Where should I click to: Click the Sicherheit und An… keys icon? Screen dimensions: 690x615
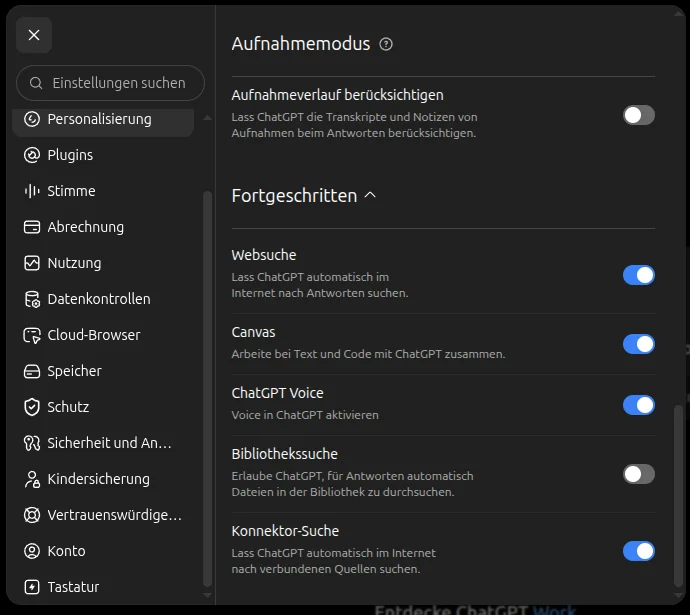[32, 443]
